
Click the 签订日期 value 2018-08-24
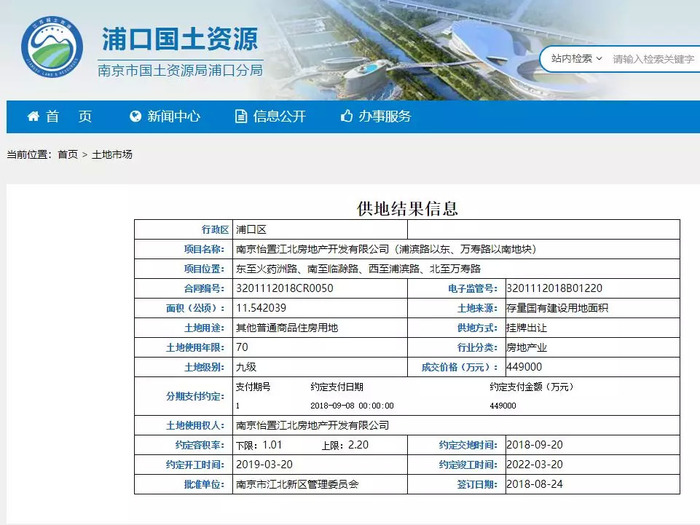point(534,484)
